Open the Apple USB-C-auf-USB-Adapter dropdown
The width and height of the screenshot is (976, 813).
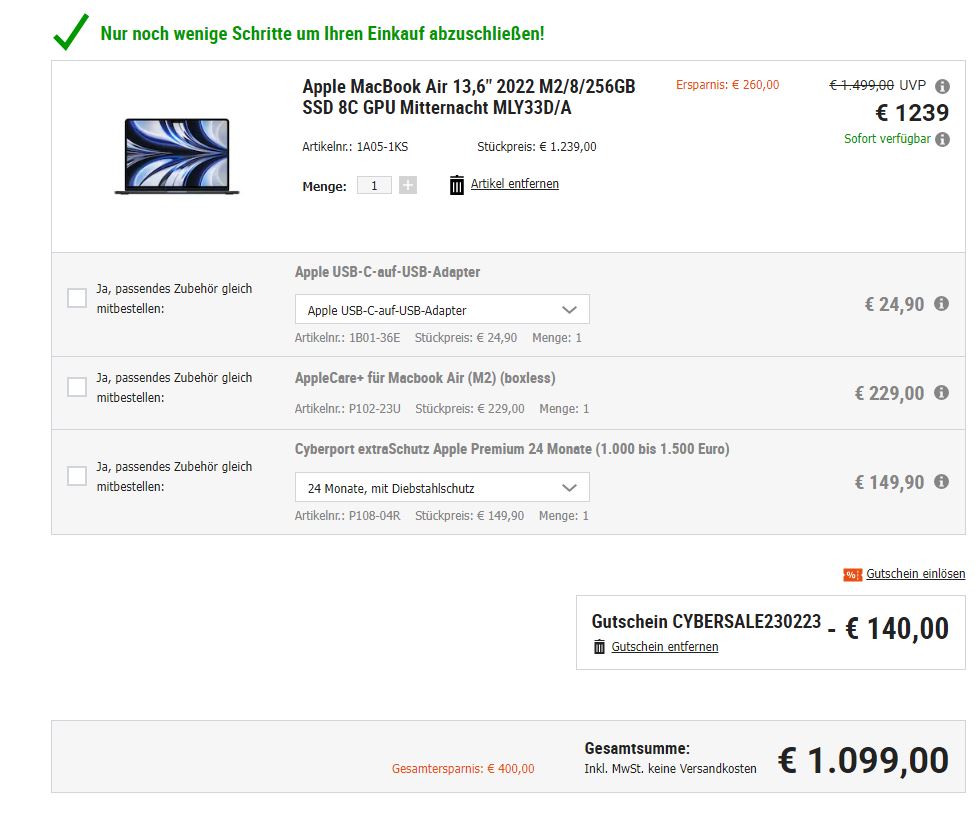point(442,310)
